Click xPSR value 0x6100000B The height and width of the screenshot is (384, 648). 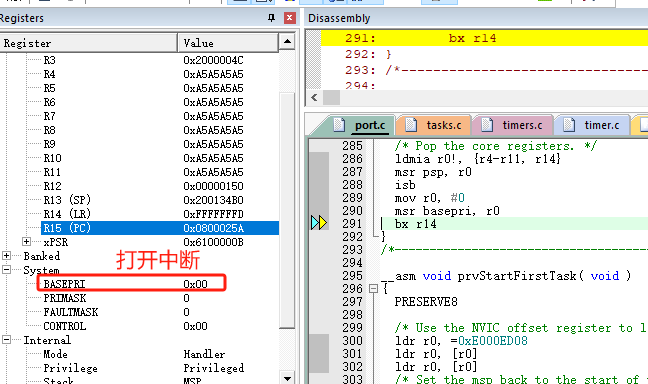[x=213, y=242]
